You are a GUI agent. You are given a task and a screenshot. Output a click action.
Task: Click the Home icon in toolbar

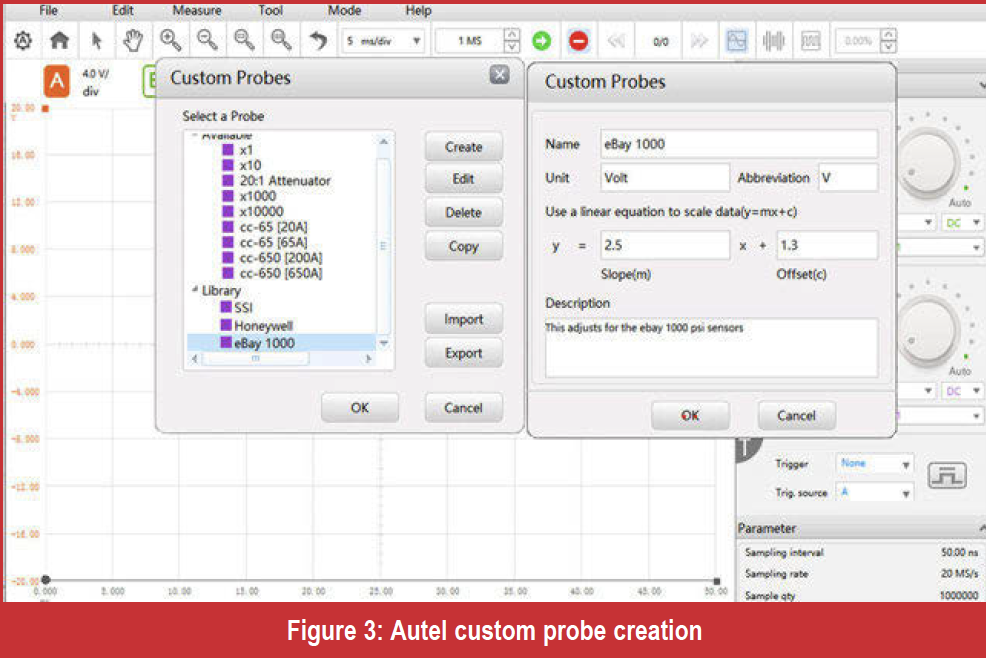coord(60,41)
